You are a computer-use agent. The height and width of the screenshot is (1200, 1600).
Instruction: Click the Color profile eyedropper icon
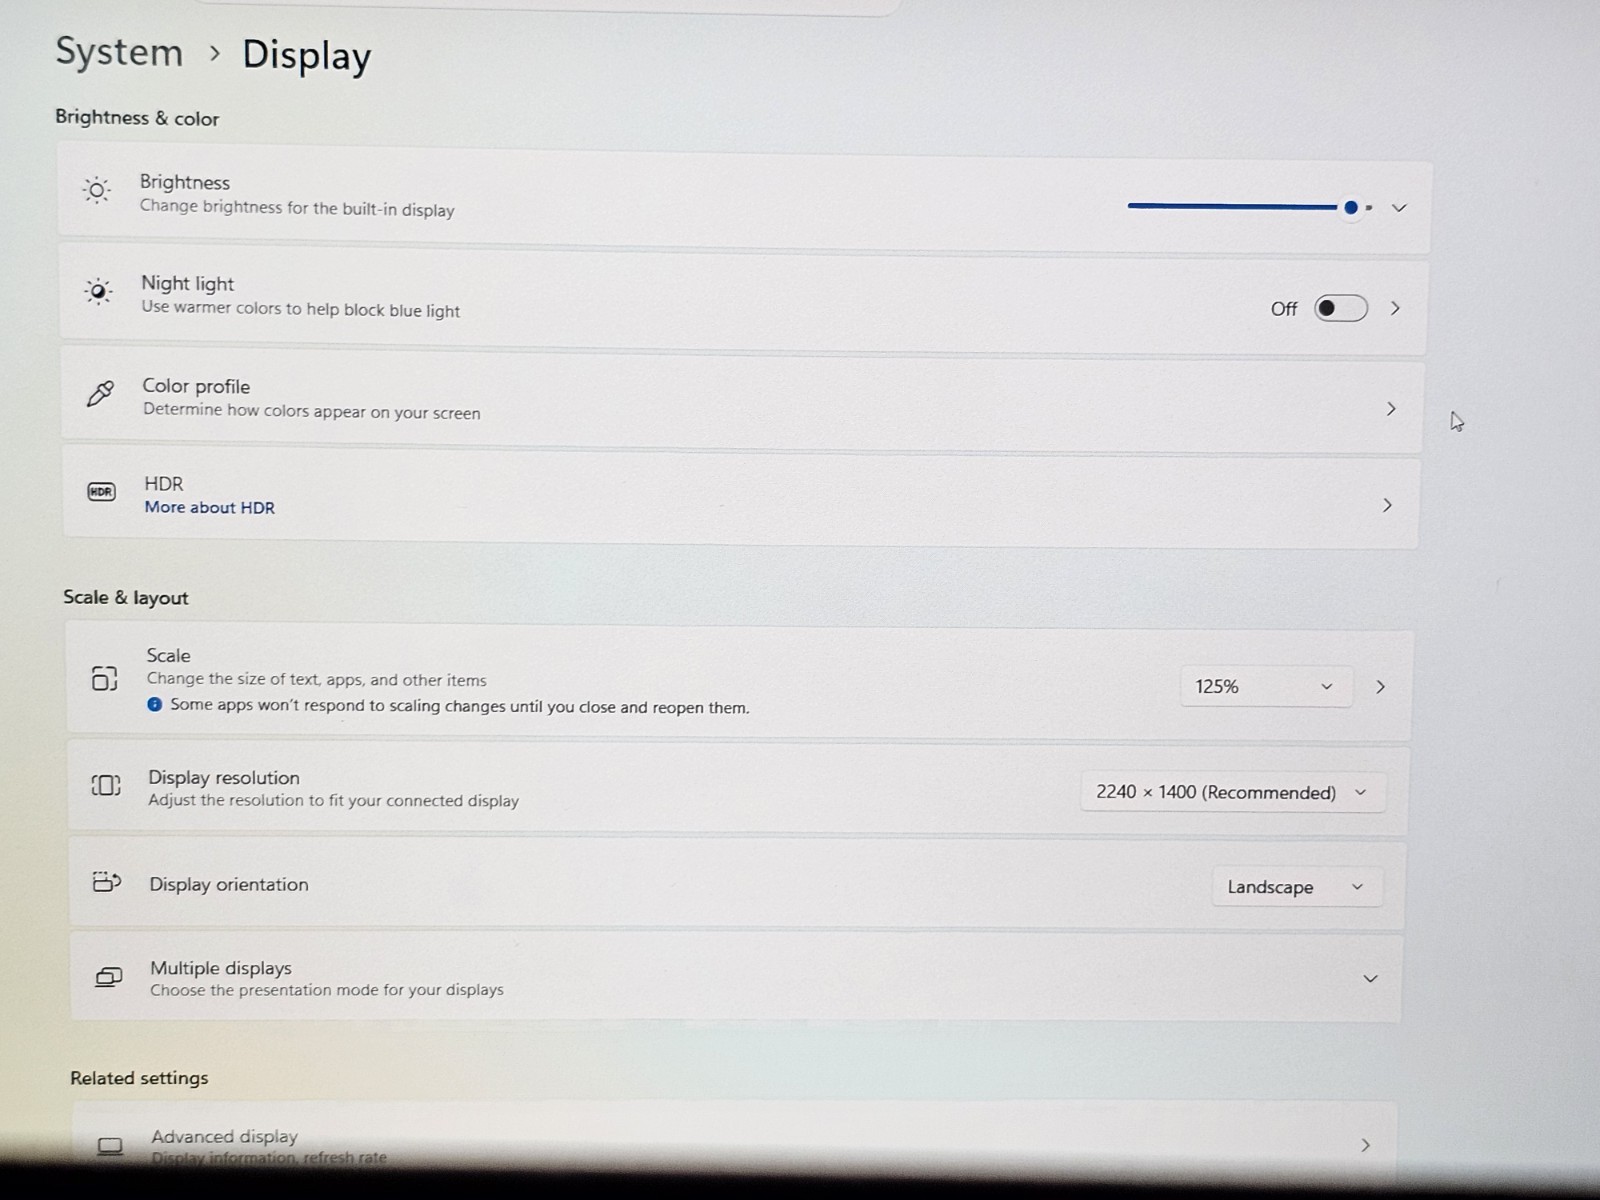[100, 393]
